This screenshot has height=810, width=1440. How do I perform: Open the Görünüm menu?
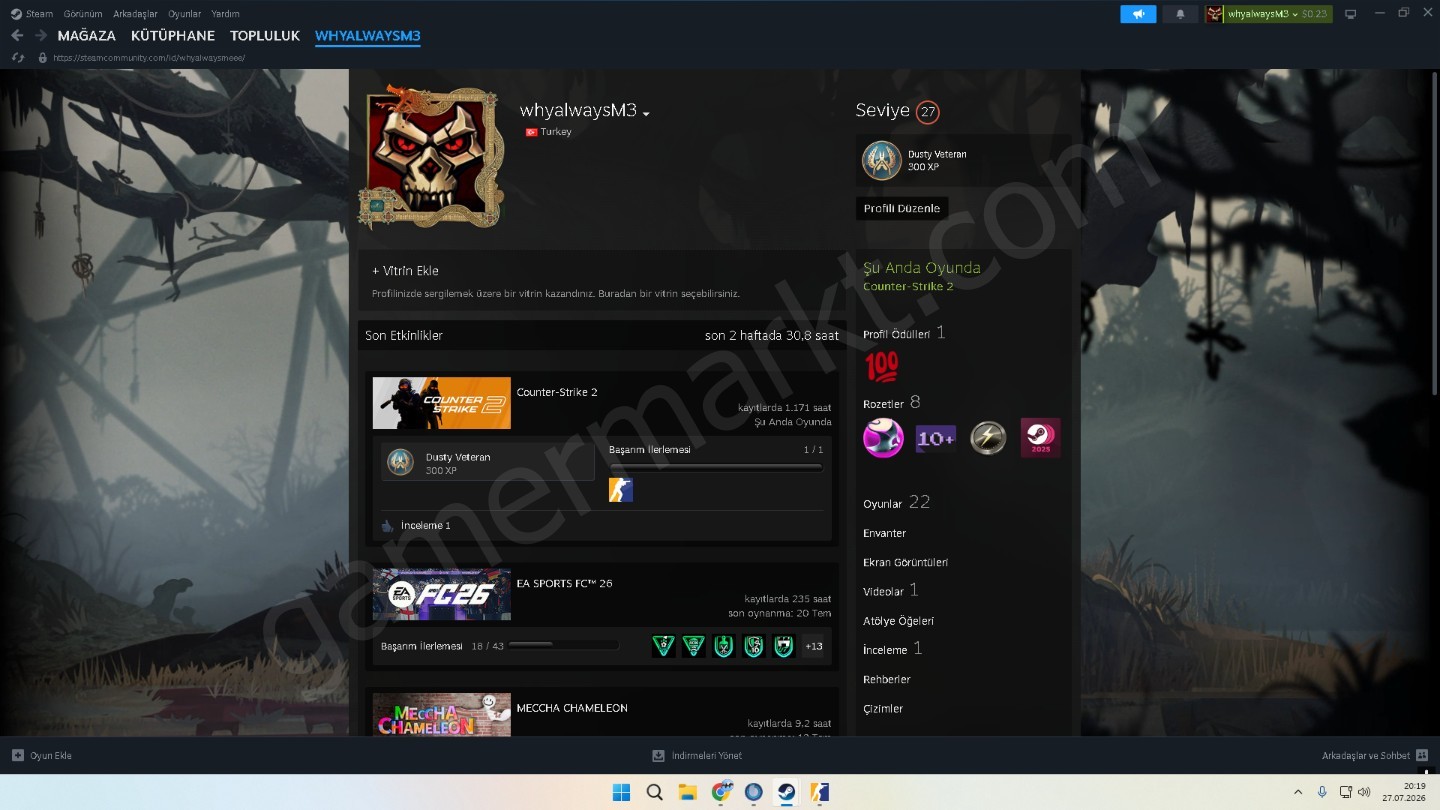83,14
